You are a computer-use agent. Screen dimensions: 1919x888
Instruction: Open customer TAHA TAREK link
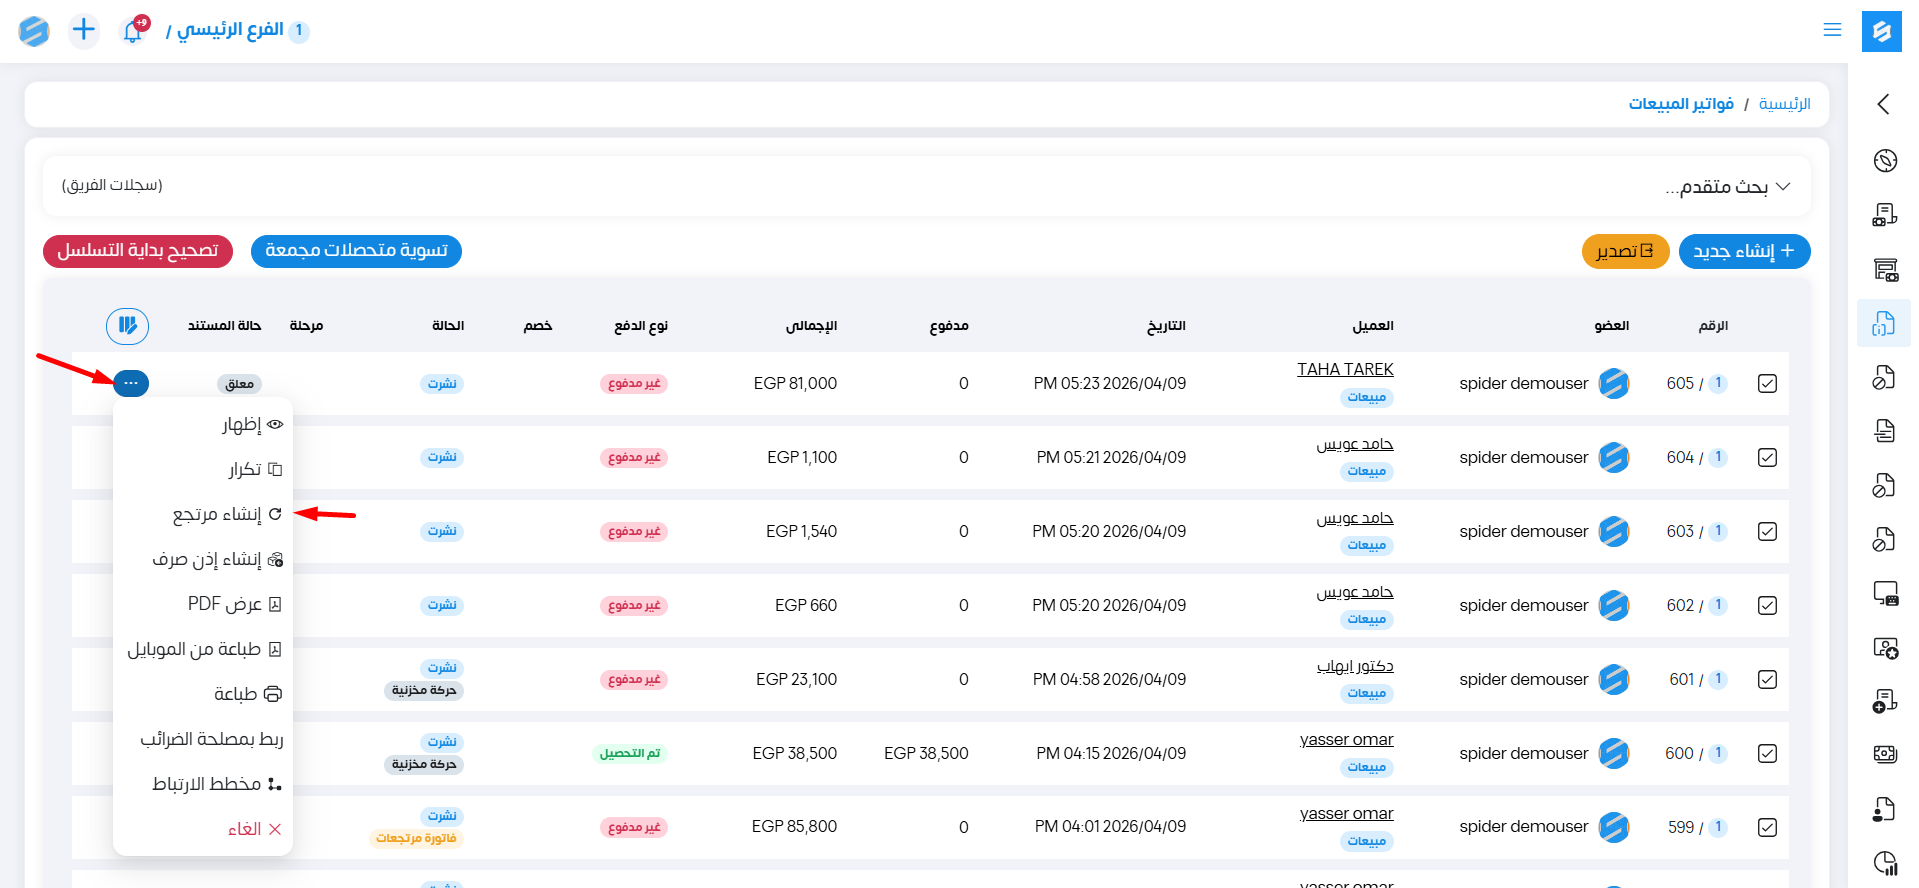pyautogui.click(x=1345, y=370)
